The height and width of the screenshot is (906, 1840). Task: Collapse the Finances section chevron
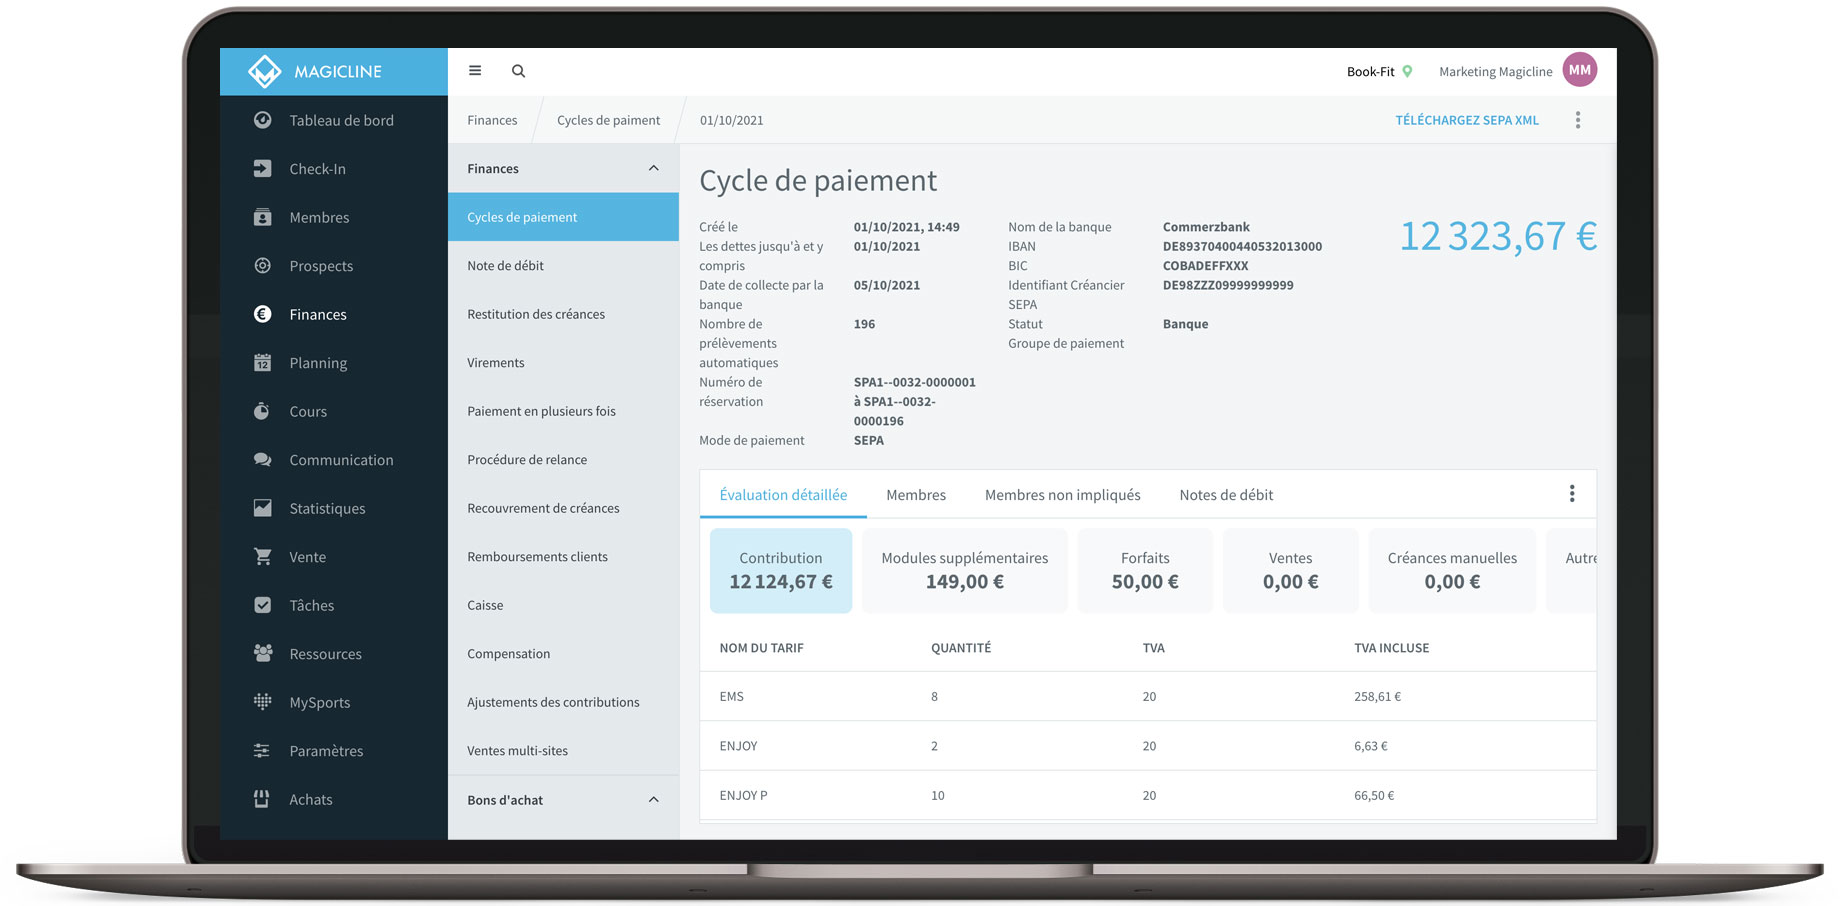click(654, 168)
